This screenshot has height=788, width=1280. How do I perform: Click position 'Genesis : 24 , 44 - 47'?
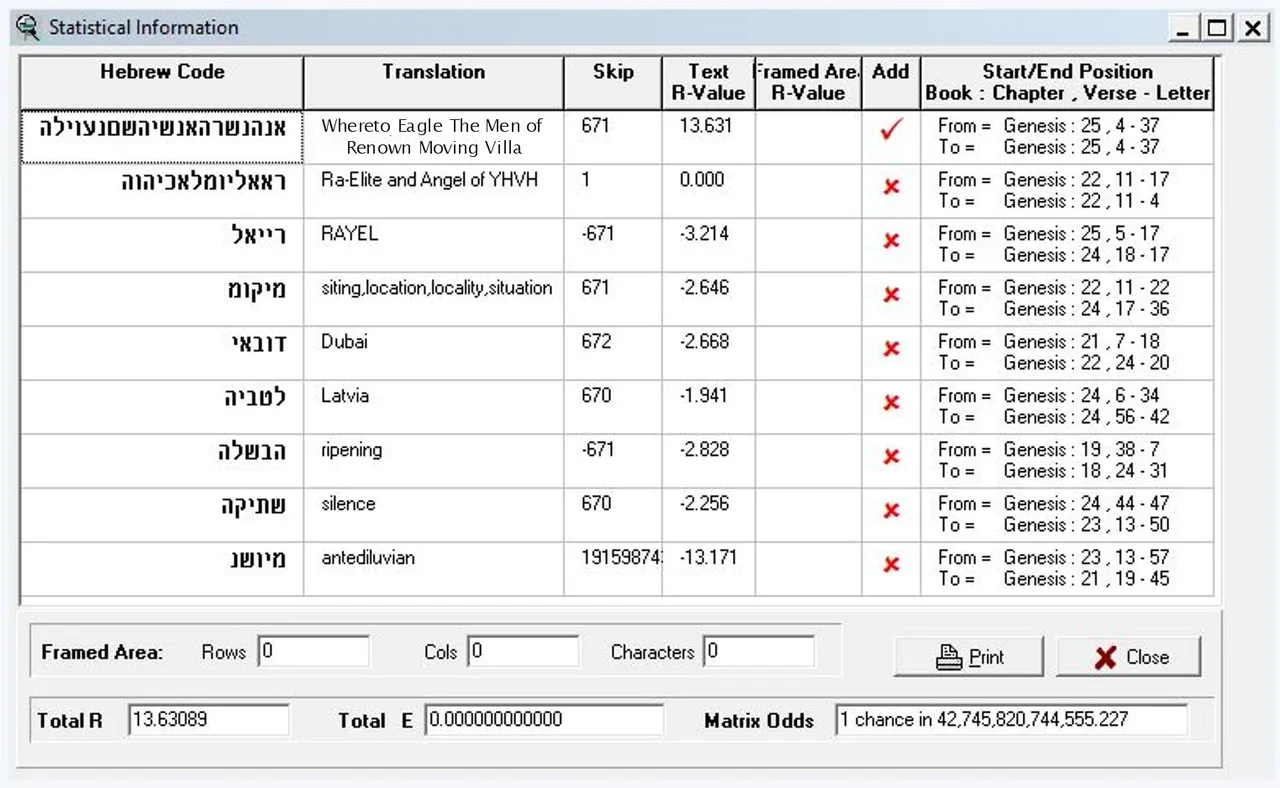pyautogui.click(x=1086, y=504)
